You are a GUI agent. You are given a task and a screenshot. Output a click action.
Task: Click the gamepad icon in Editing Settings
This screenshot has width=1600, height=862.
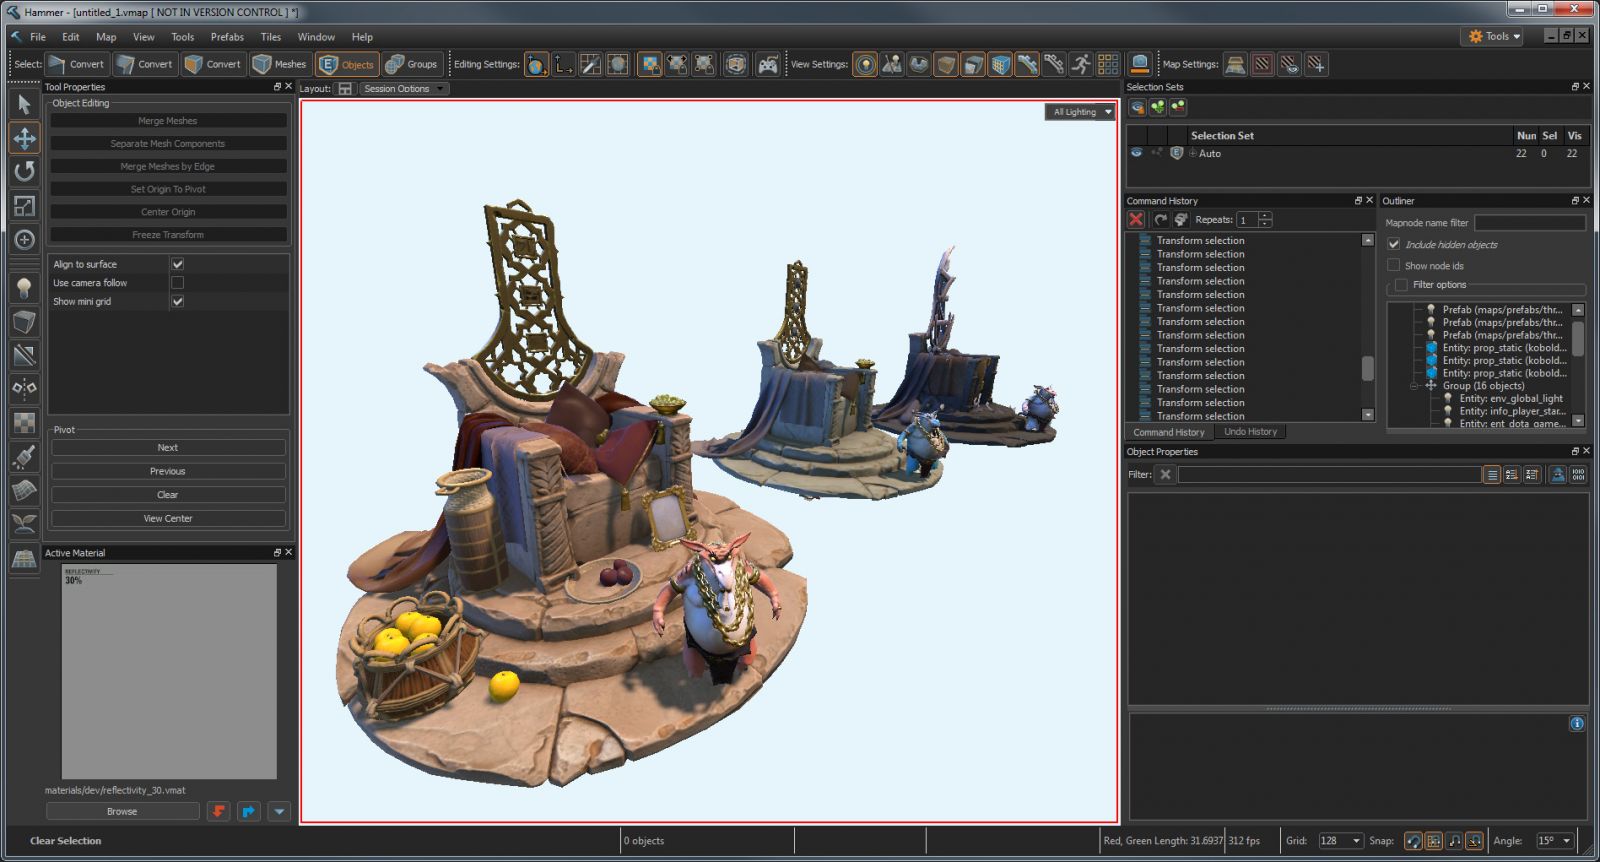(x=767, y=64)
